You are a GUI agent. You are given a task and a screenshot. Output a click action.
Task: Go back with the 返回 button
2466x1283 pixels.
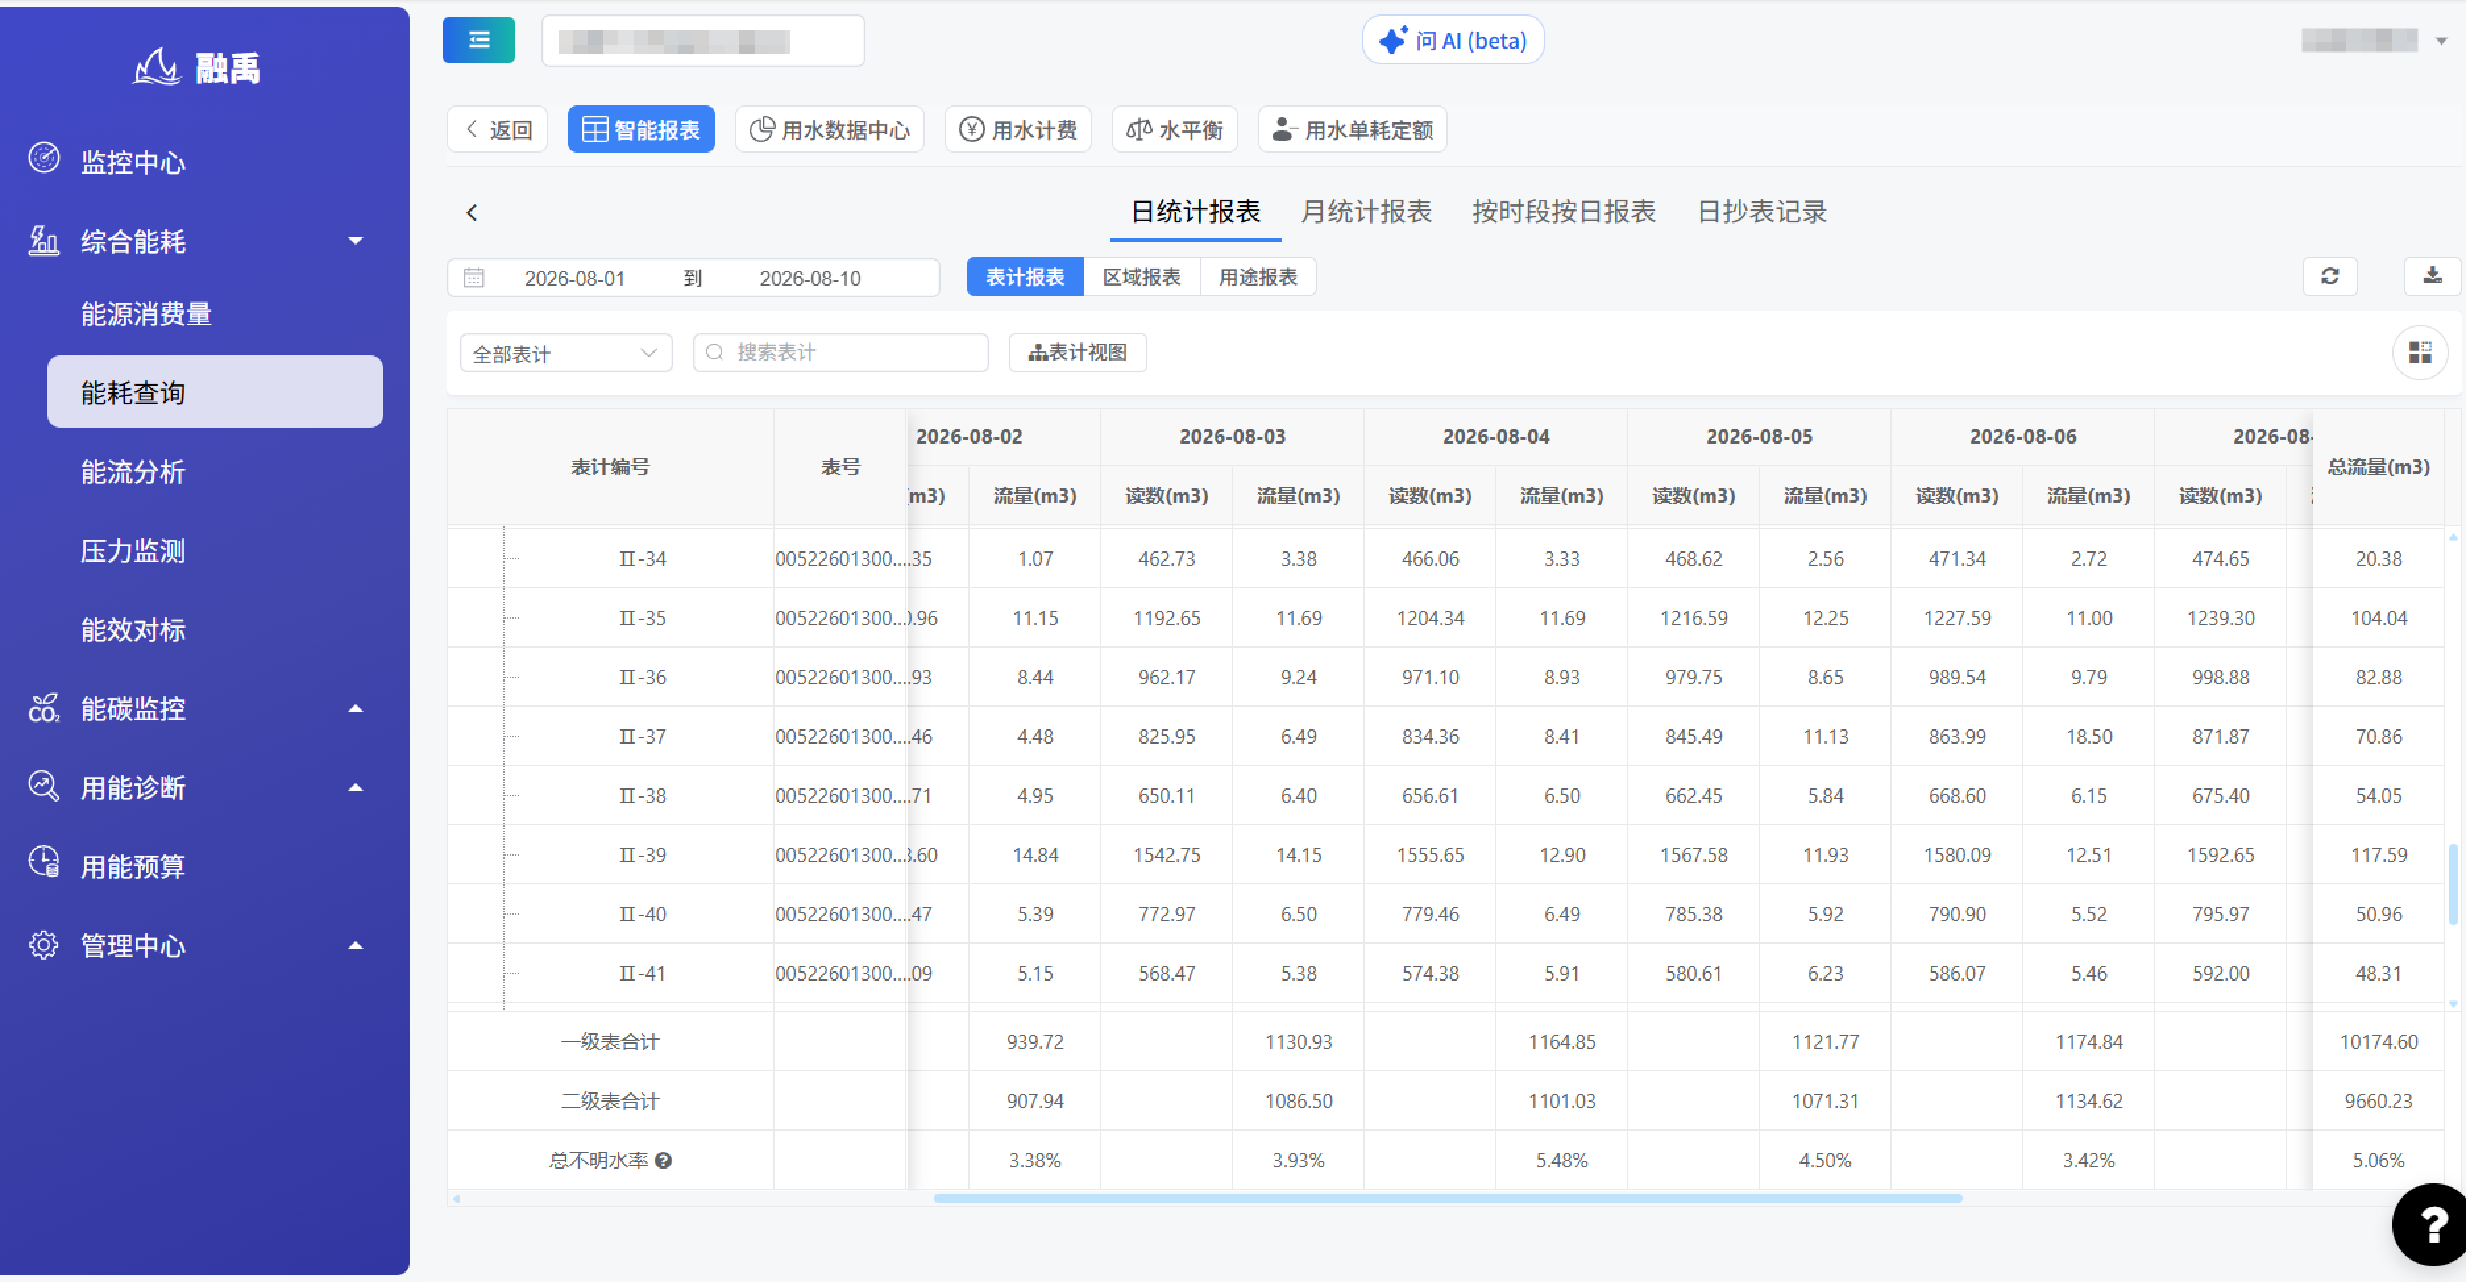(x=498, y=130)
